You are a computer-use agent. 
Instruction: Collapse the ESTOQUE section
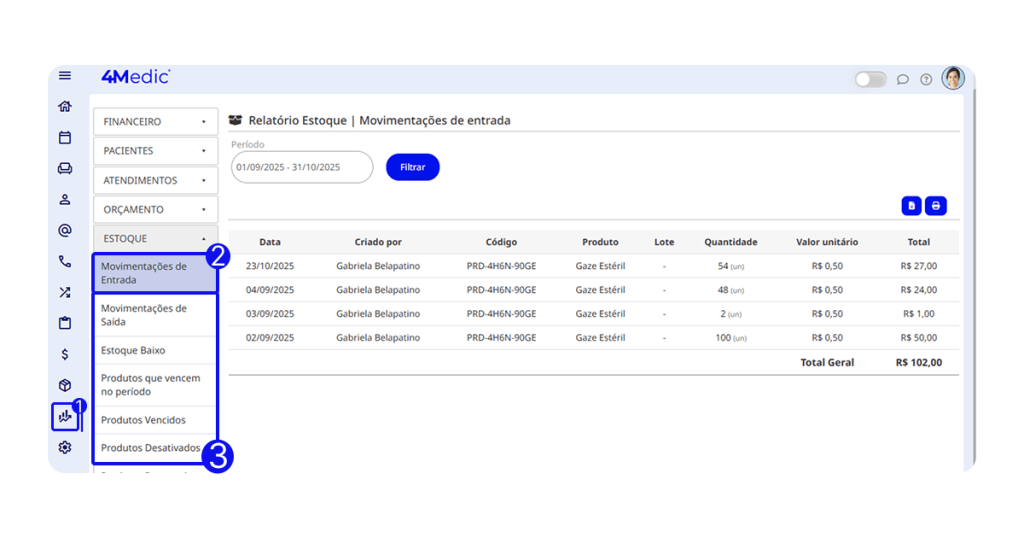click(156, 239)
